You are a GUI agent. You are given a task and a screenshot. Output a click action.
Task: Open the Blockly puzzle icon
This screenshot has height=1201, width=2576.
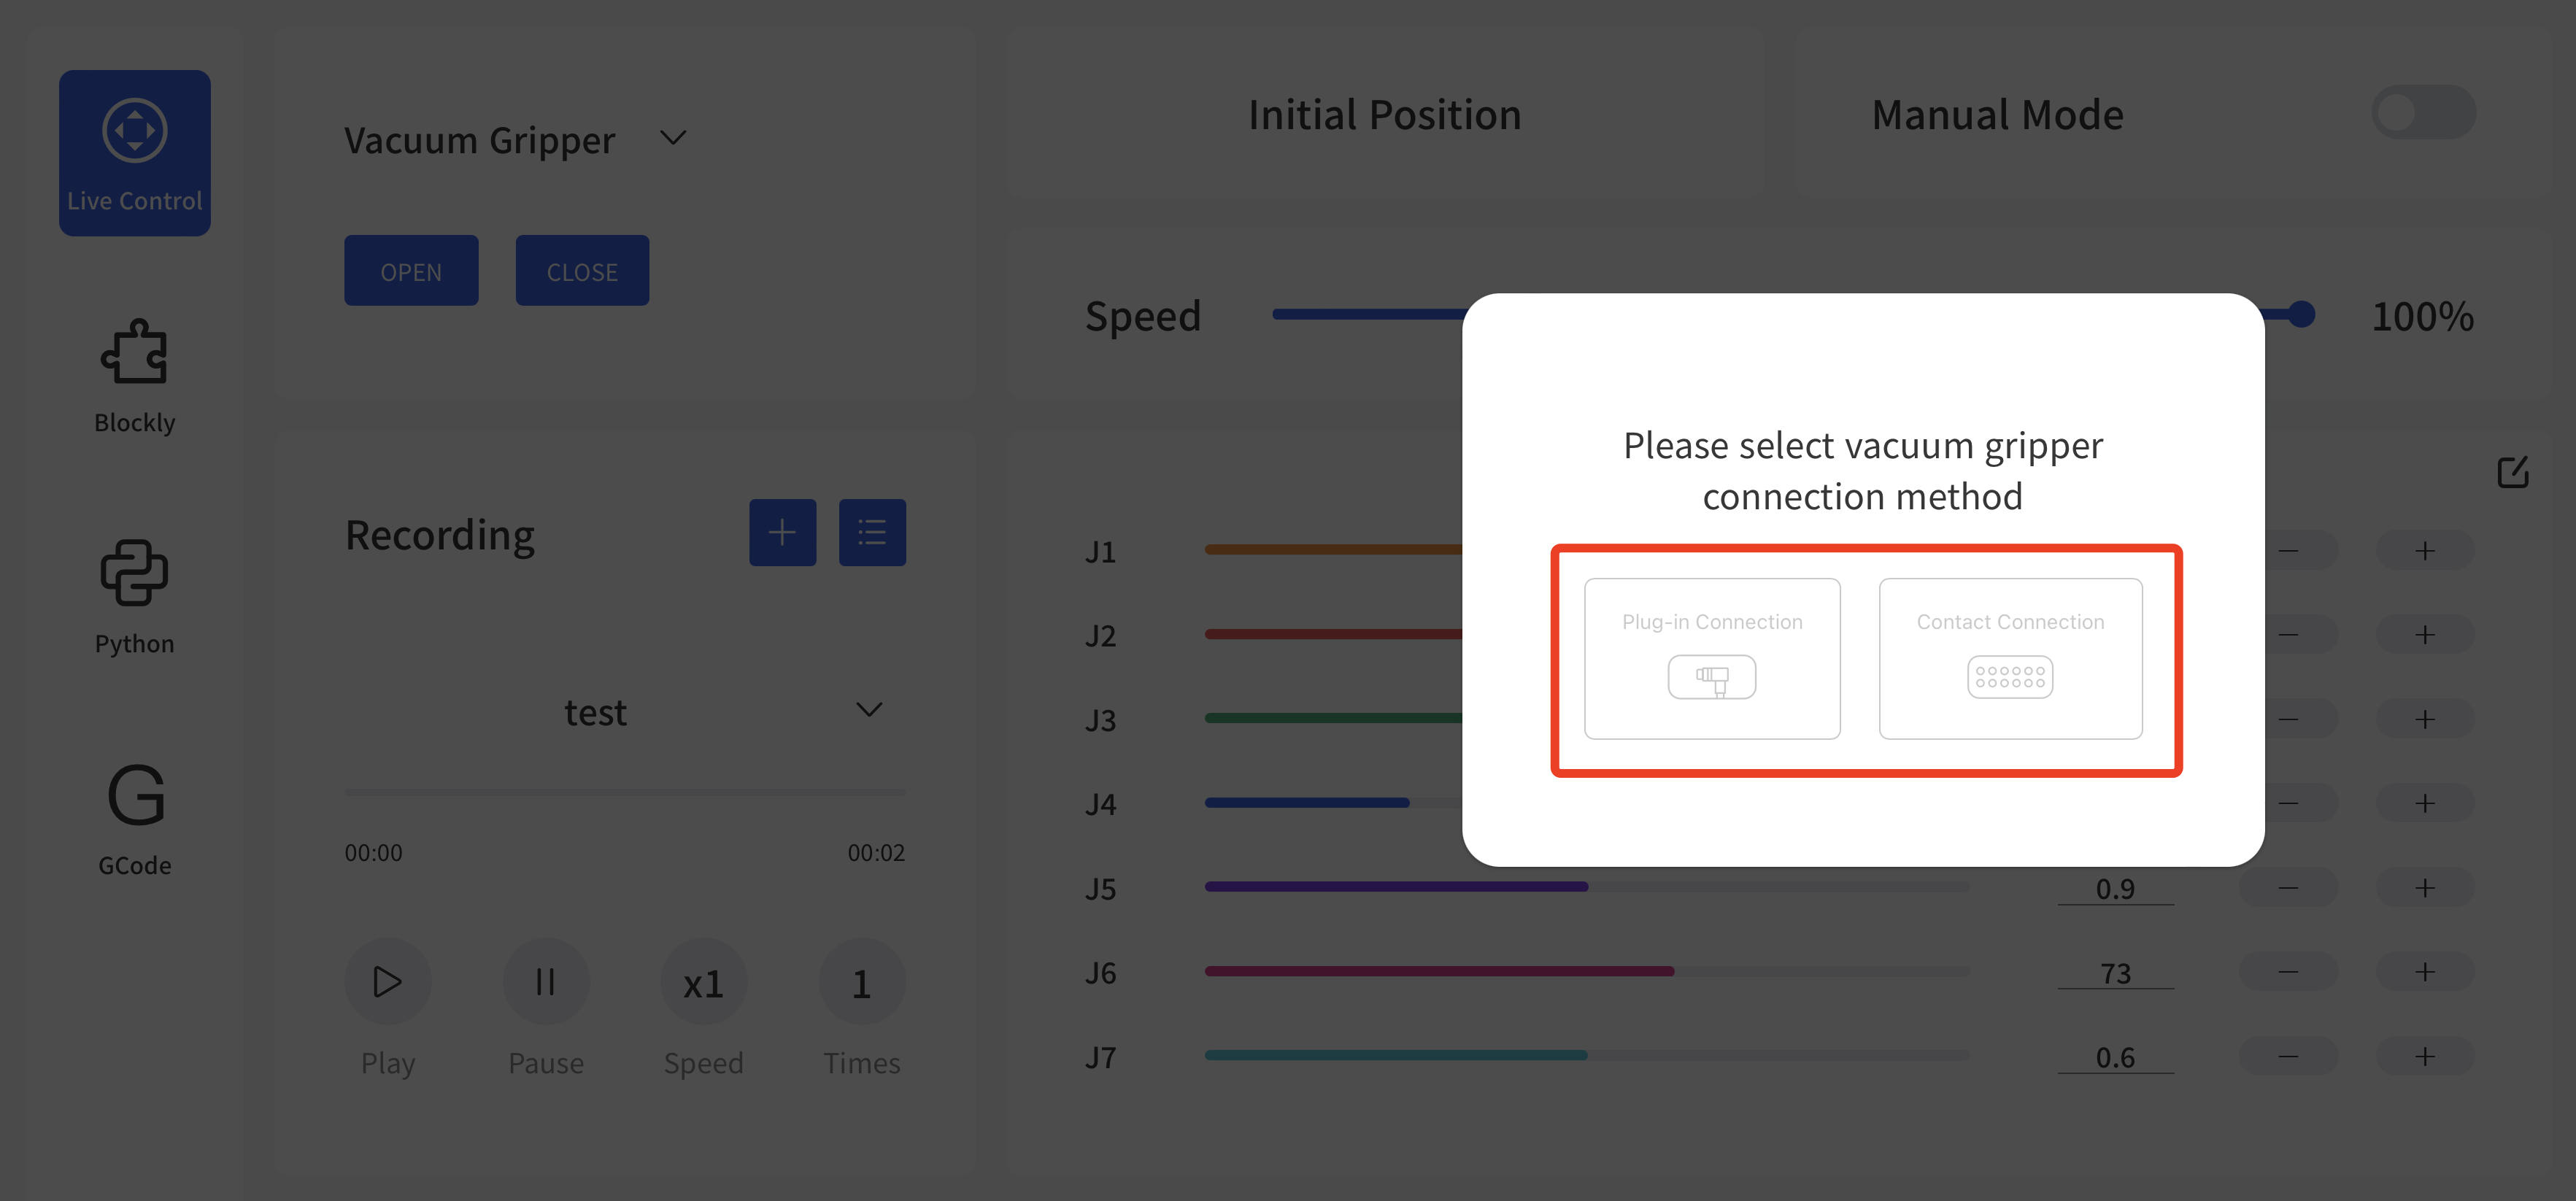pos(134,353)
